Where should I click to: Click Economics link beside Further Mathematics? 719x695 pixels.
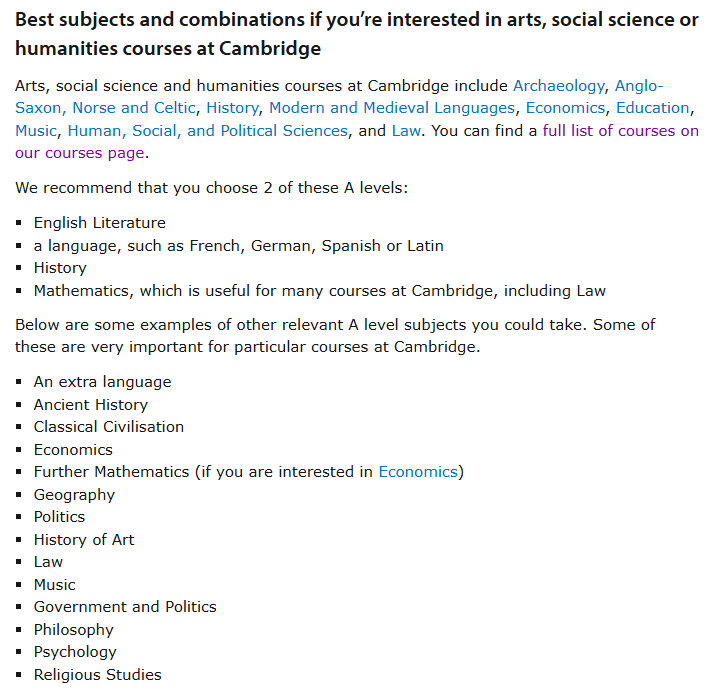pos(418,472)
